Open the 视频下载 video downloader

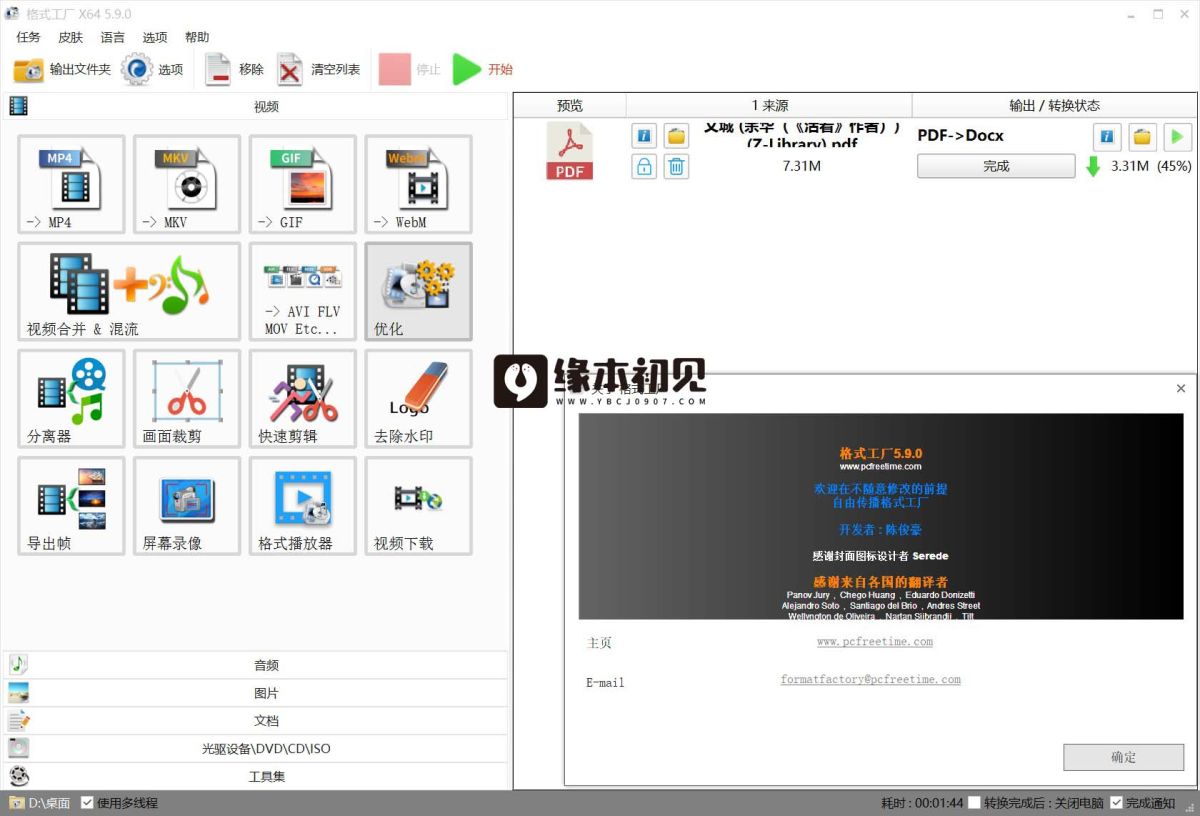[x=418, y=506]
